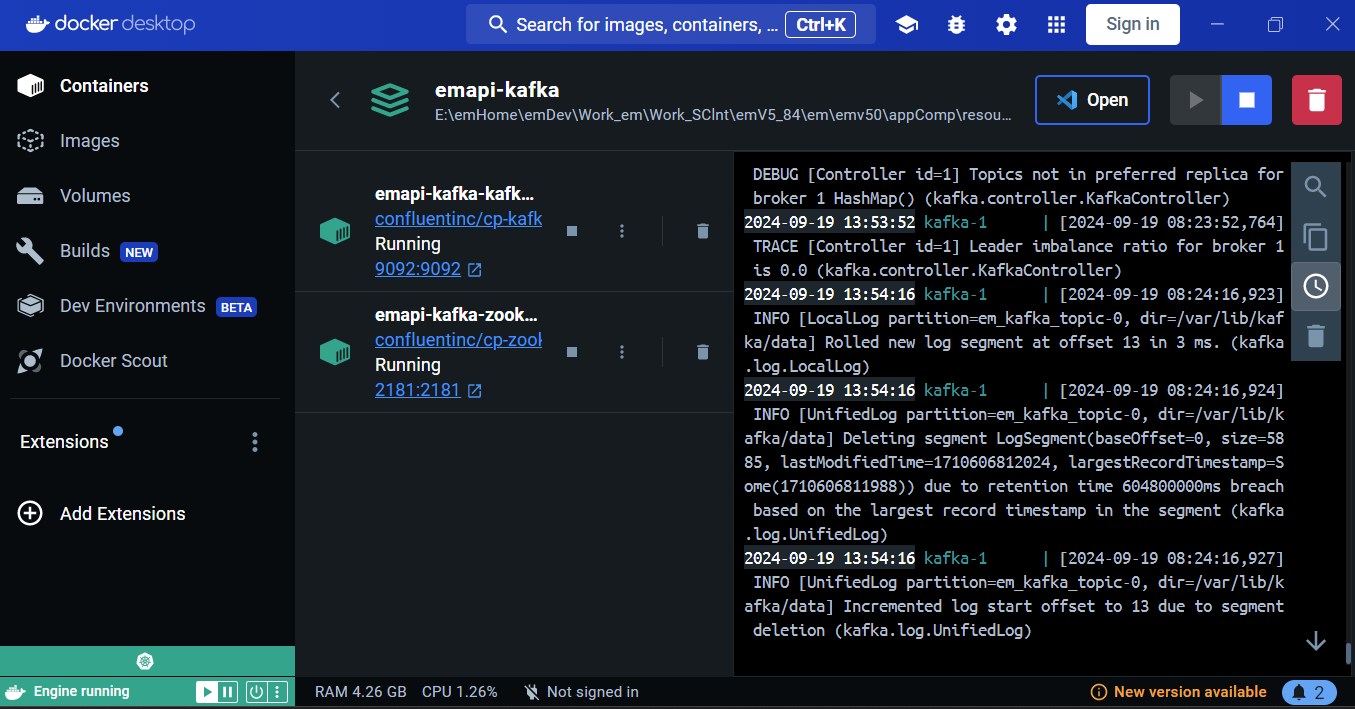Screen dimensions: 1355x709
Task: Open Settings gear icon
Action: (x=1007, y=25)
